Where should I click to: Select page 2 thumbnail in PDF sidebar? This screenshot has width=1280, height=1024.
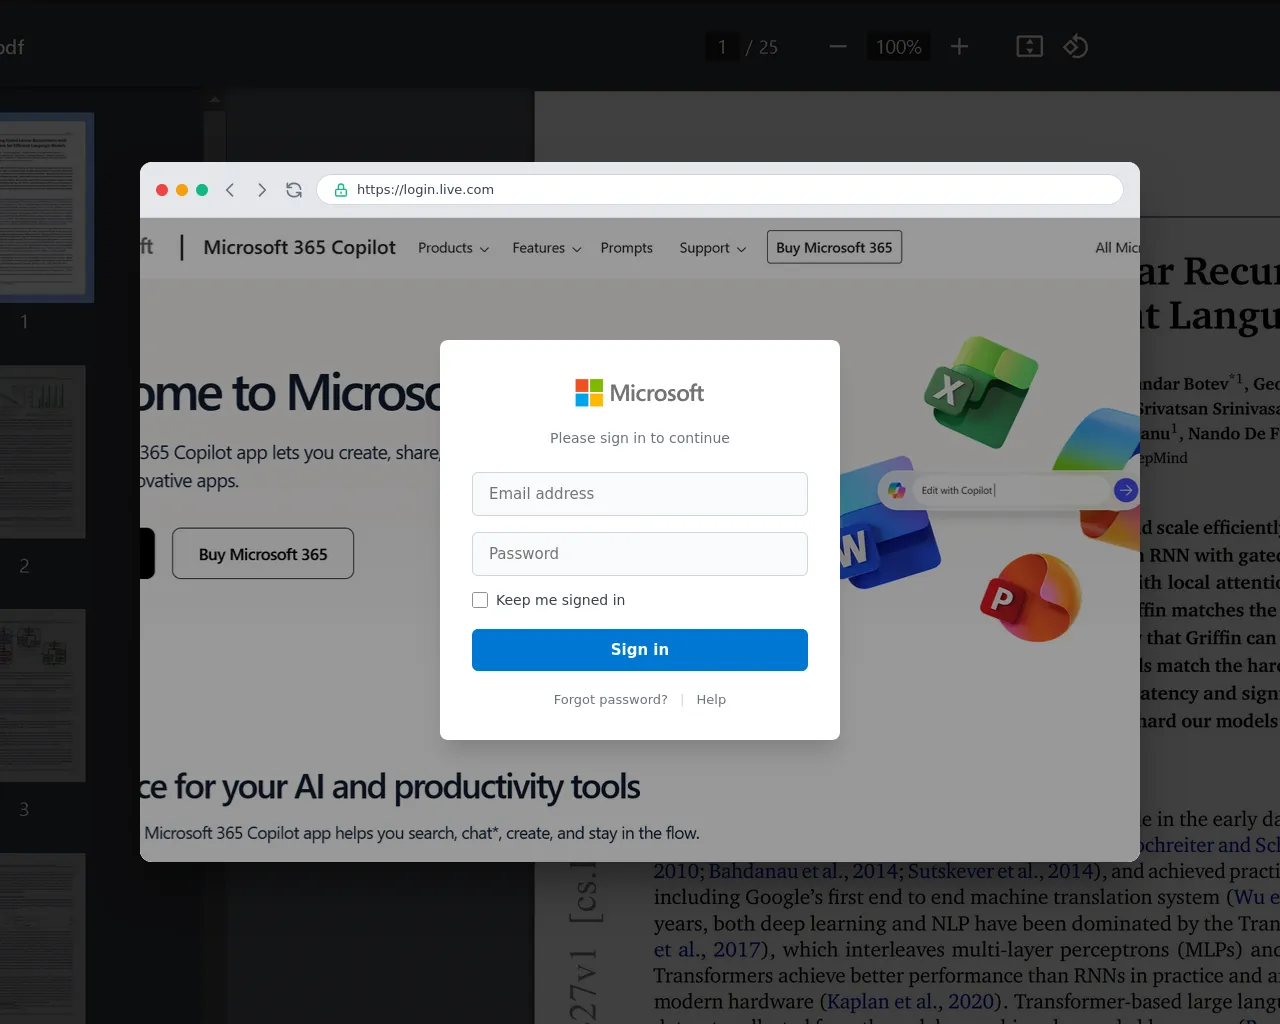pyautogui.click(x=42, y=452)
